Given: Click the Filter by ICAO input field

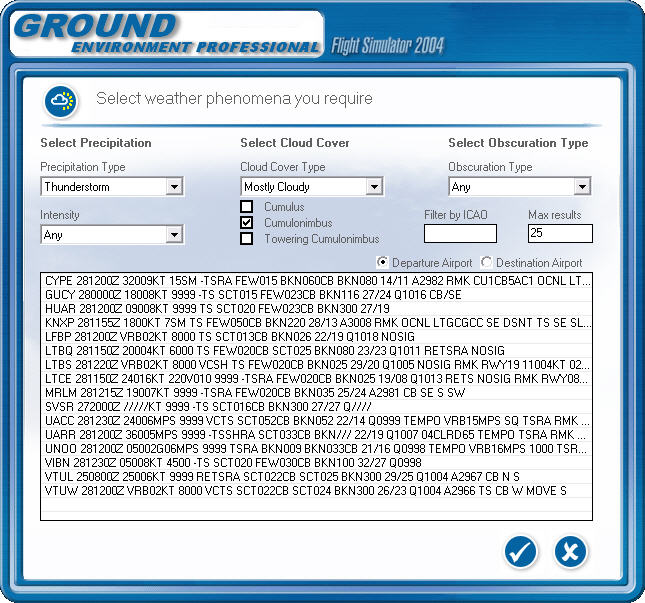Looking at the screenshot, I should [x=460, y=233].
